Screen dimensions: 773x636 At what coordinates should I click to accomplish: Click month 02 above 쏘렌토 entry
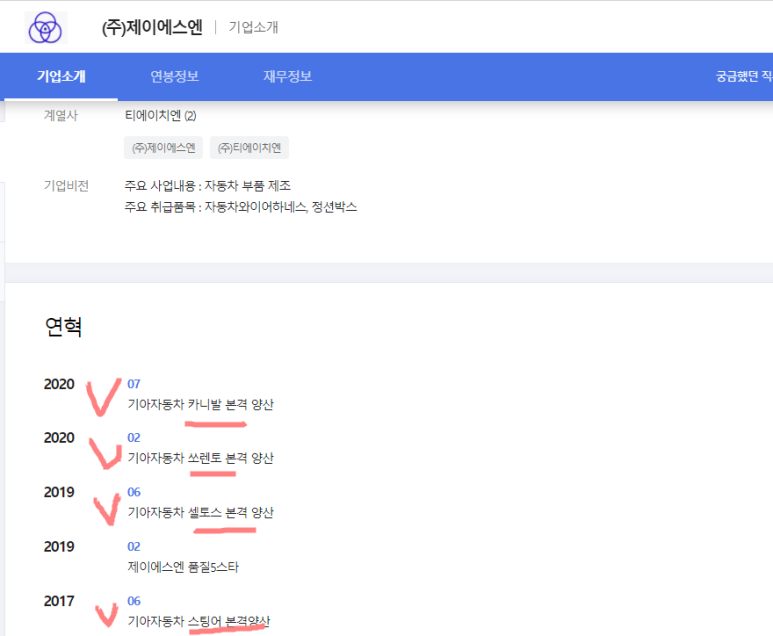134,438
